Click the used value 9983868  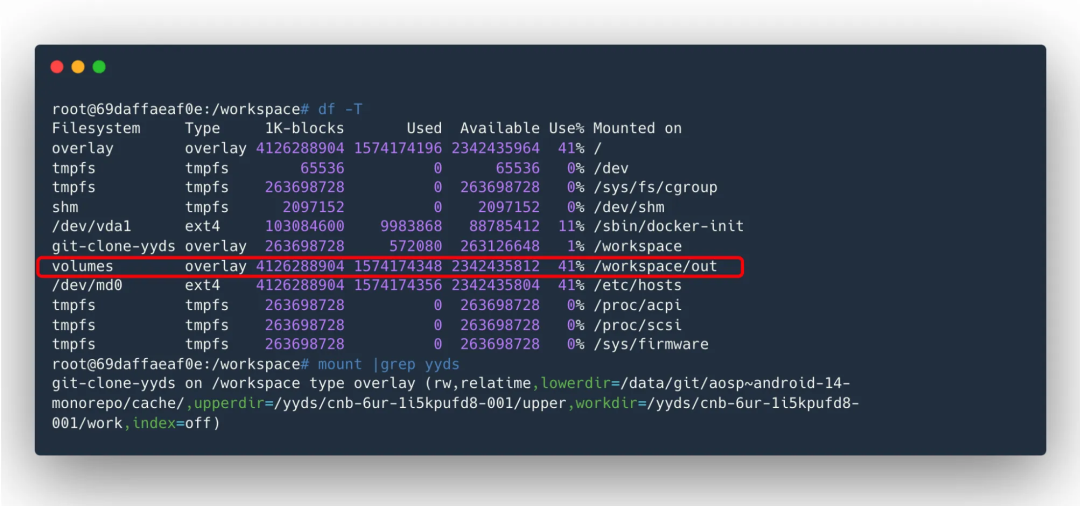pyautogui.click(x=411, y=226)
